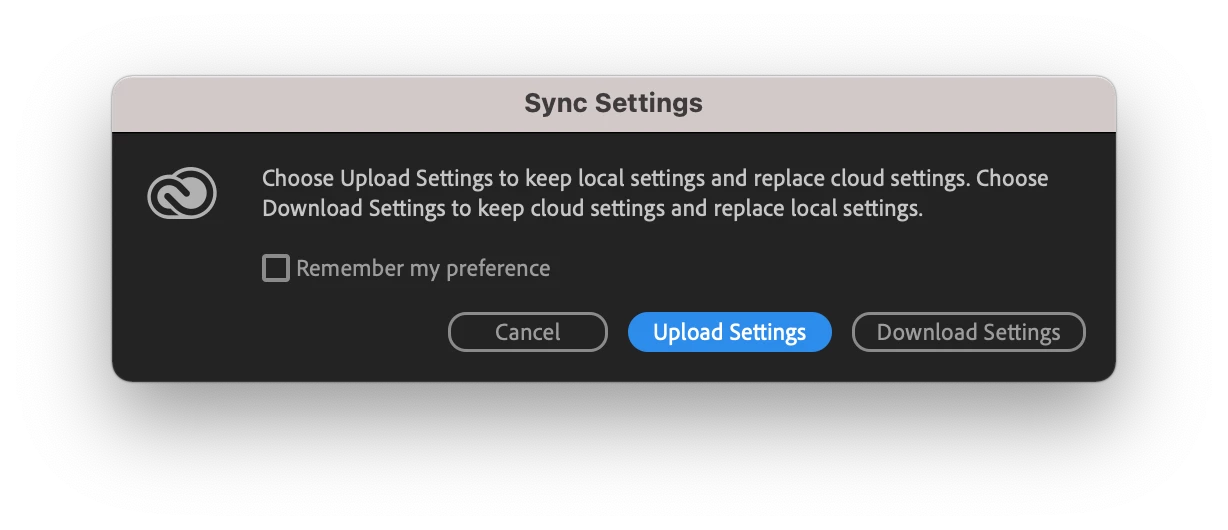Click the Creative Cloud logo icon

tap(182, 194)
